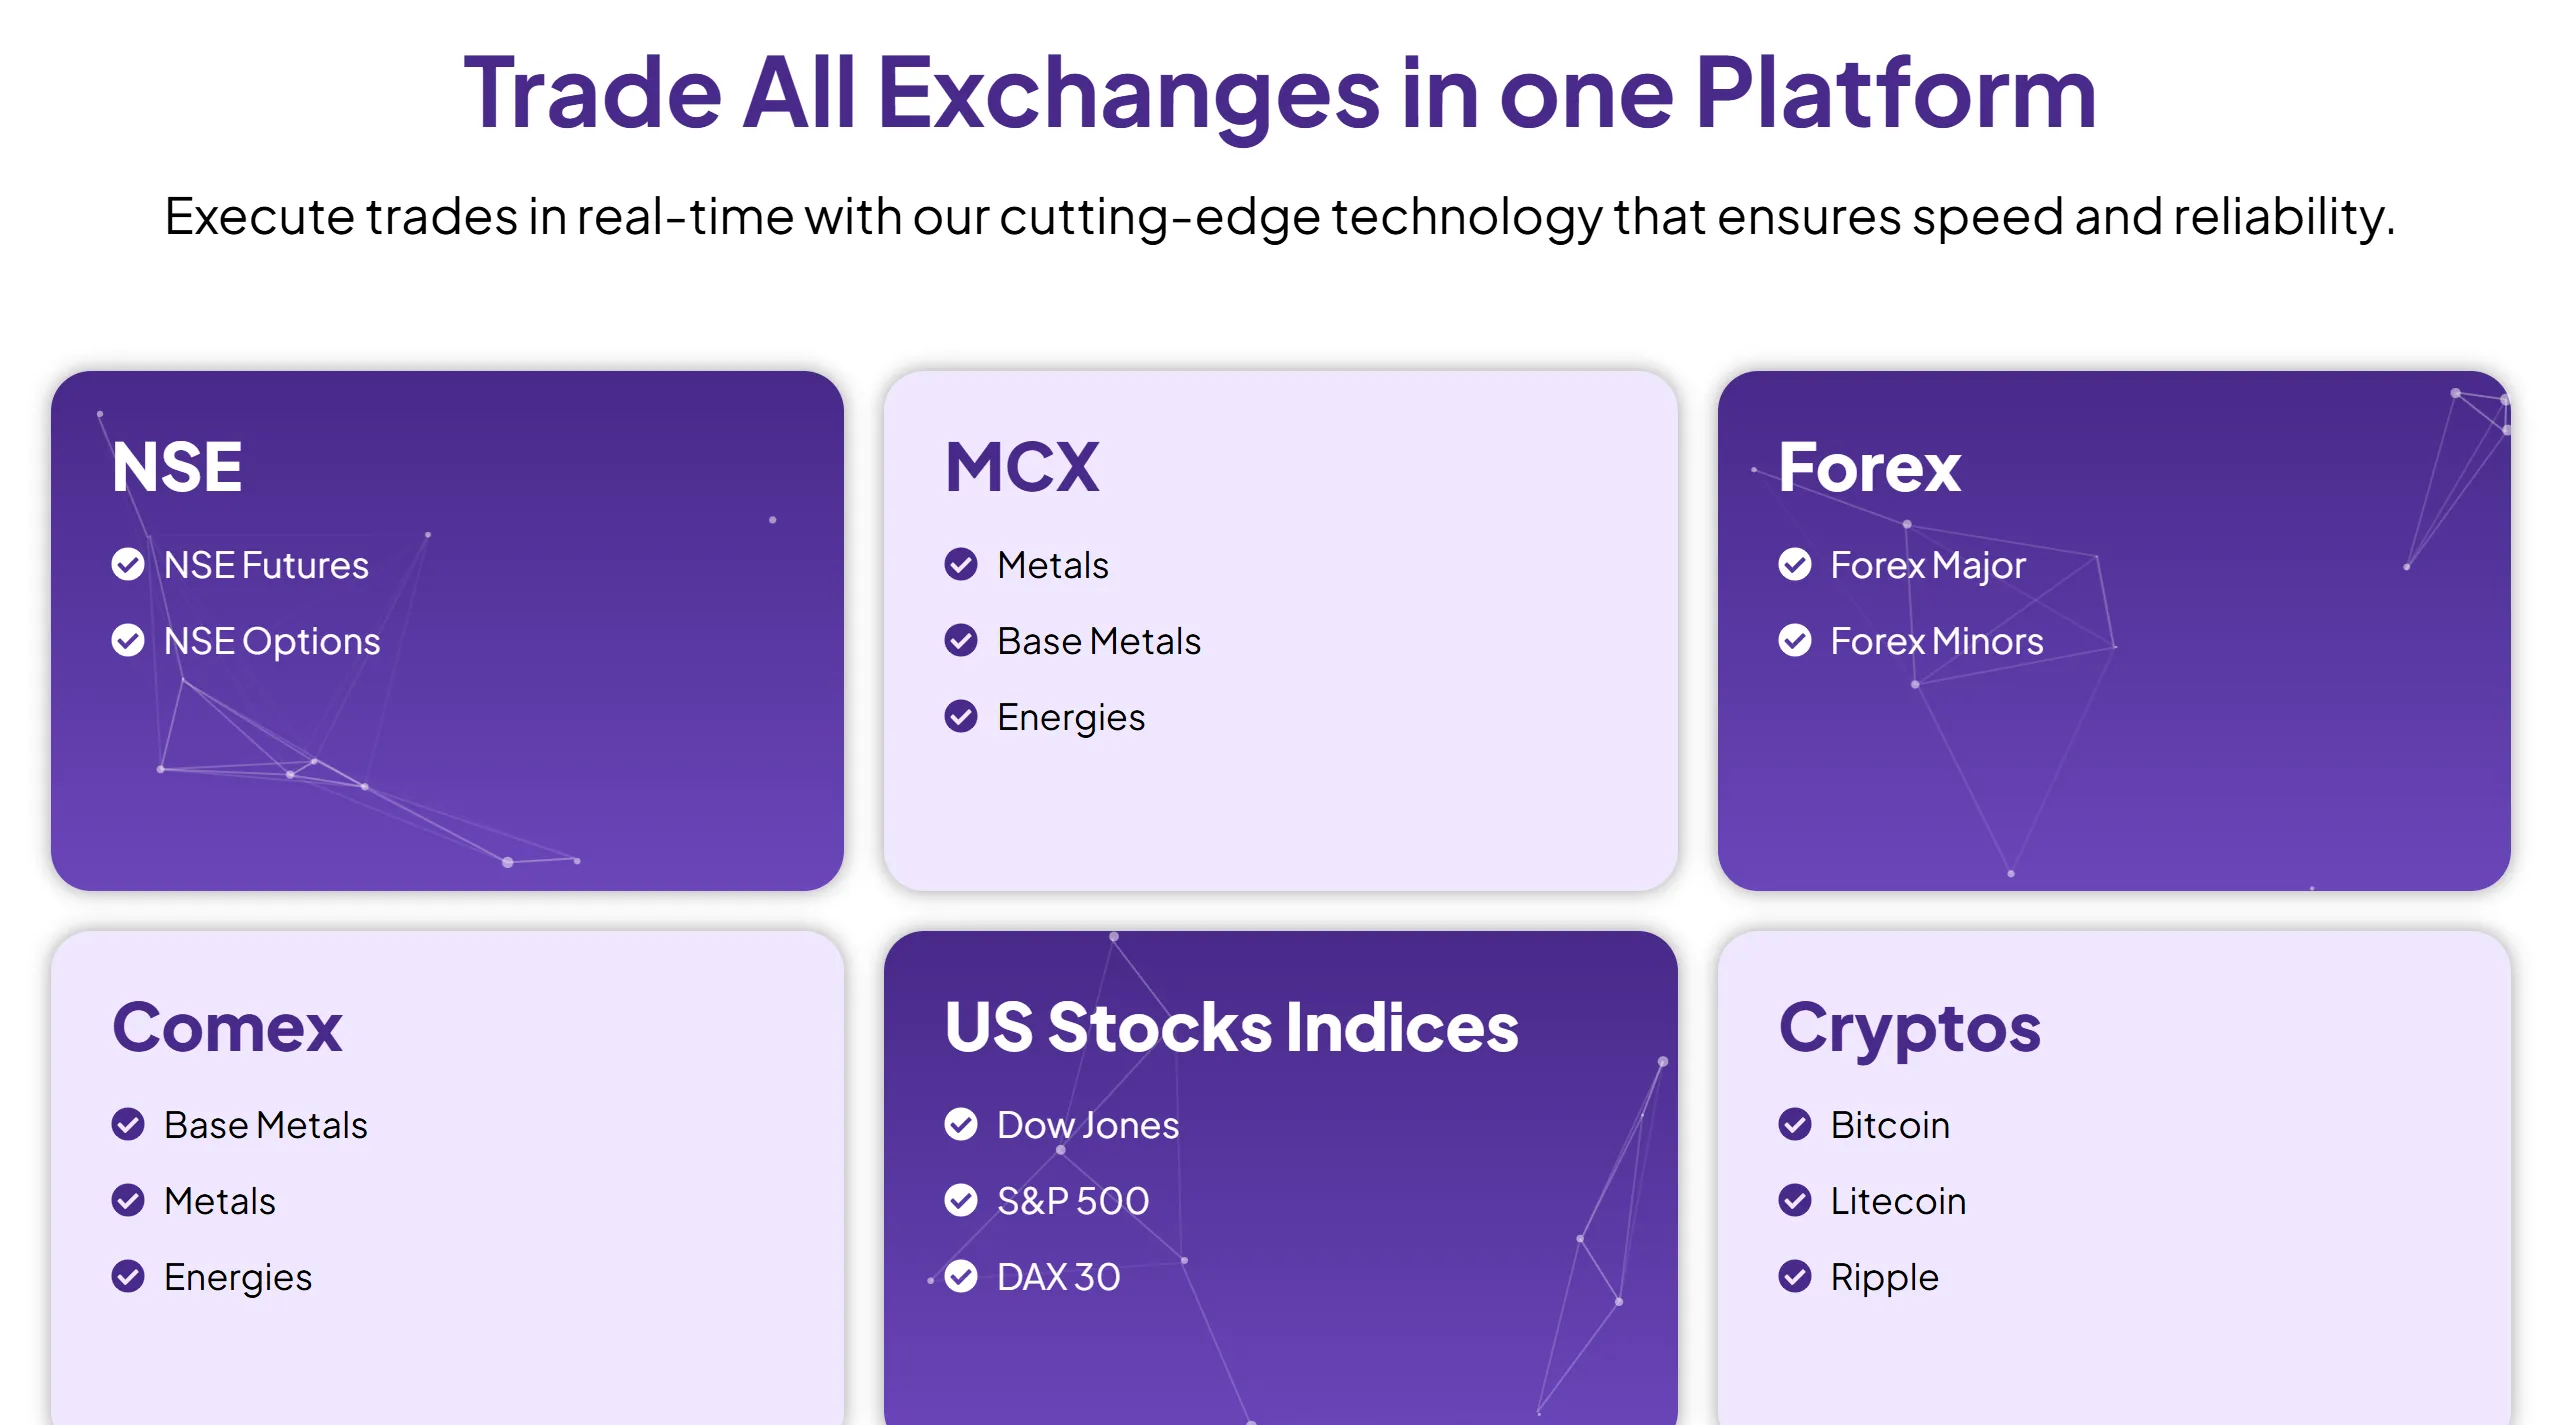This screenshot has height=1425, width=2557.
Task: Click the check icon beside Comex Energies
Action: click(x=128, y=1276)
